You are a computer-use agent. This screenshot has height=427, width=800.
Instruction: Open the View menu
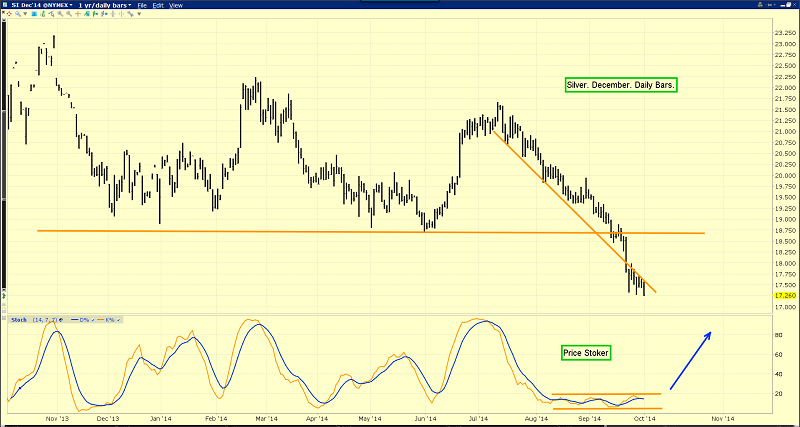coord(176,6)
